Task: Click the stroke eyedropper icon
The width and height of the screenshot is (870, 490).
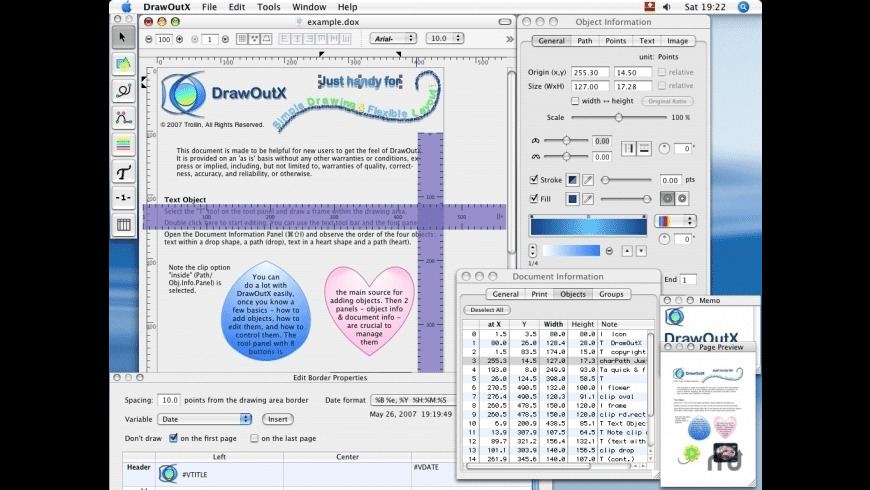Action: pyautogui.click(x=588, y=180)
